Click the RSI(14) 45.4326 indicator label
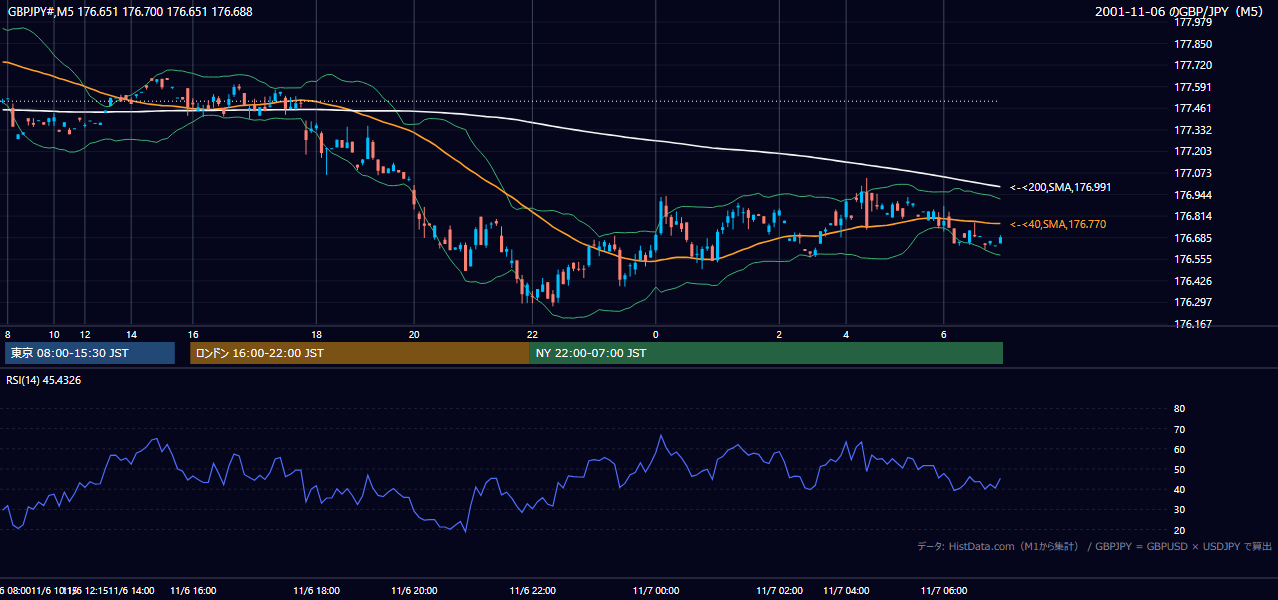 (44, 380)
